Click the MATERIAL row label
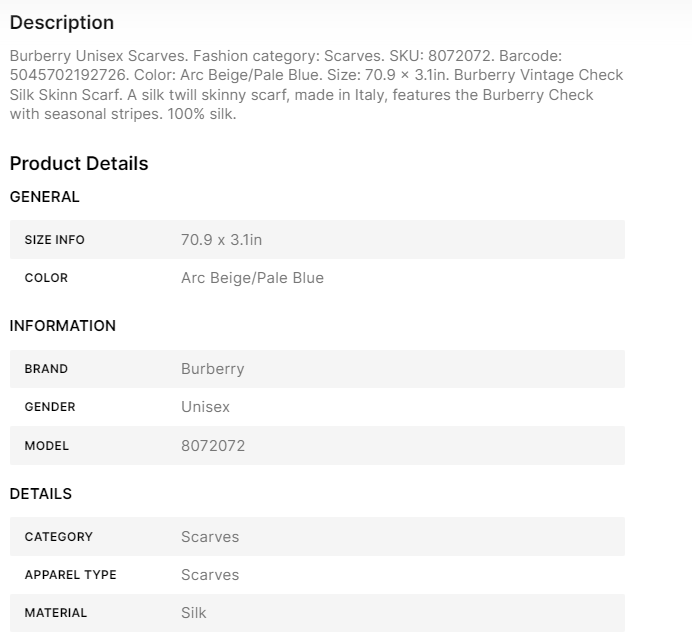The height and width of the screenshot is (636, 692). coord(56,613)
